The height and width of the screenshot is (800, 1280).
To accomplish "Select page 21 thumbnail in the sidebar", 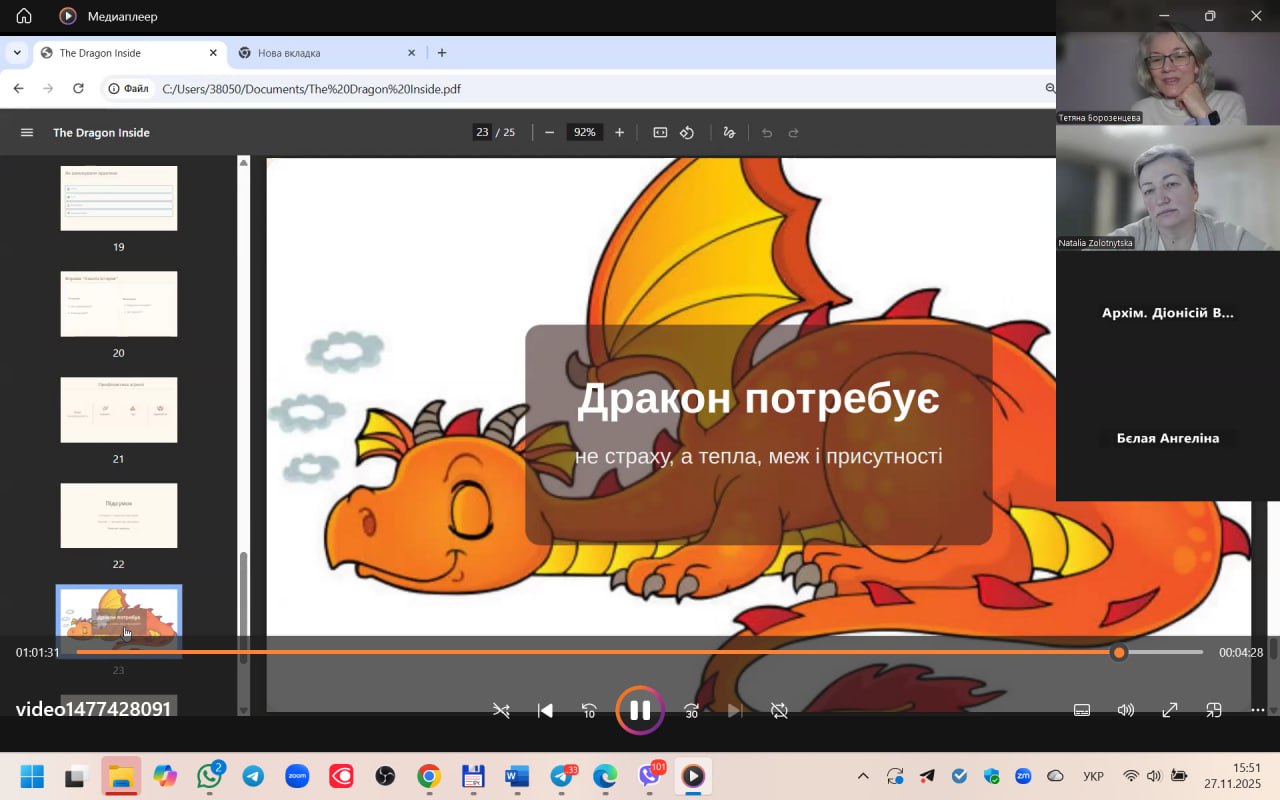I will coord(118,409).
